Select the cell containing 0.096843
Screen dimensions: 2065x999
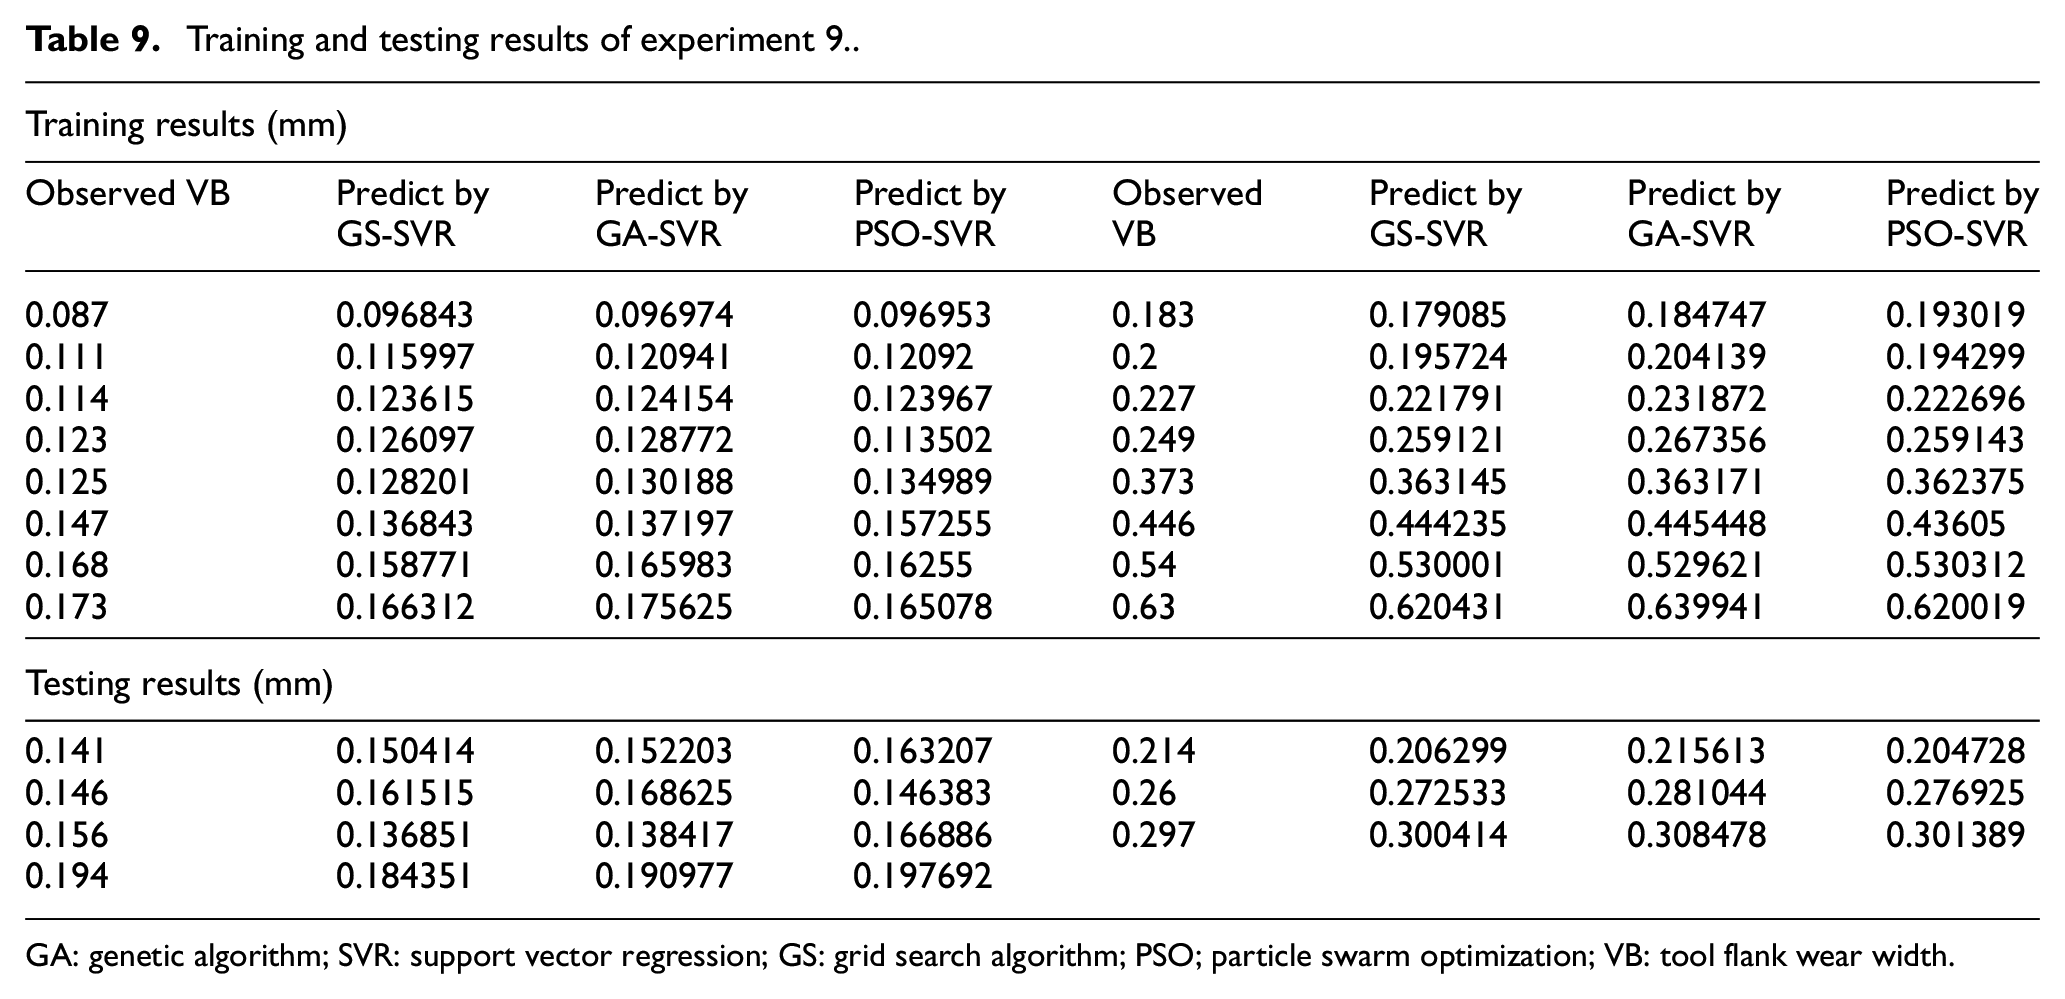(405, 315)
